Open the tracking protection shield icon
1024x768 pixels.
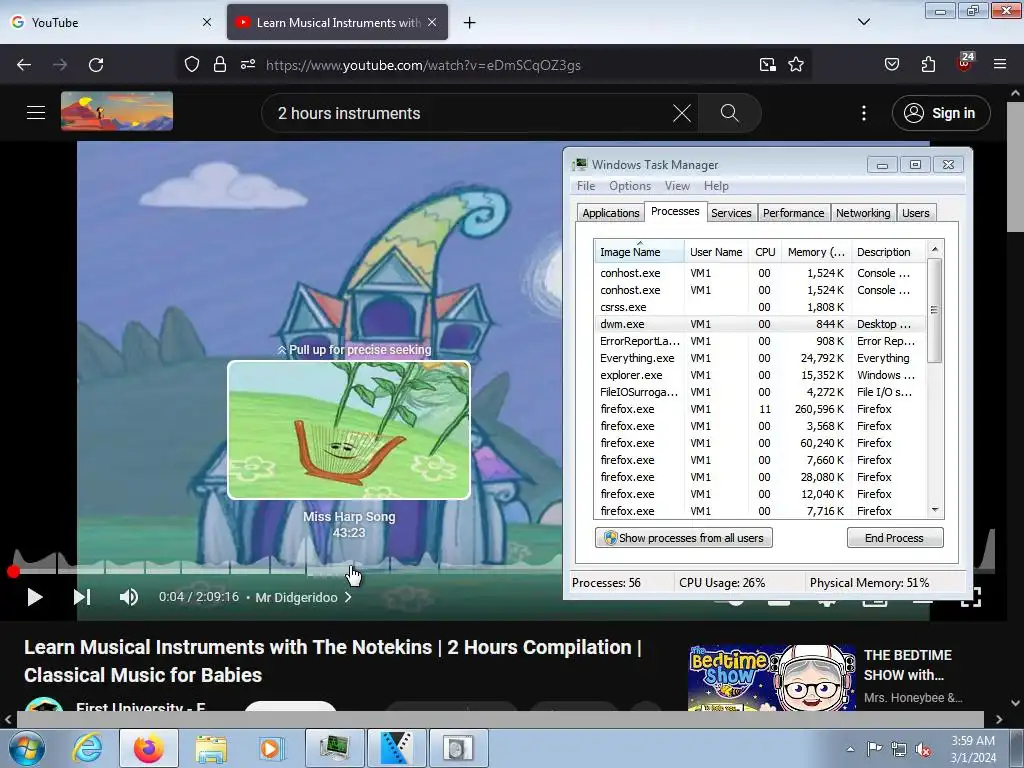tap(191, 65)
